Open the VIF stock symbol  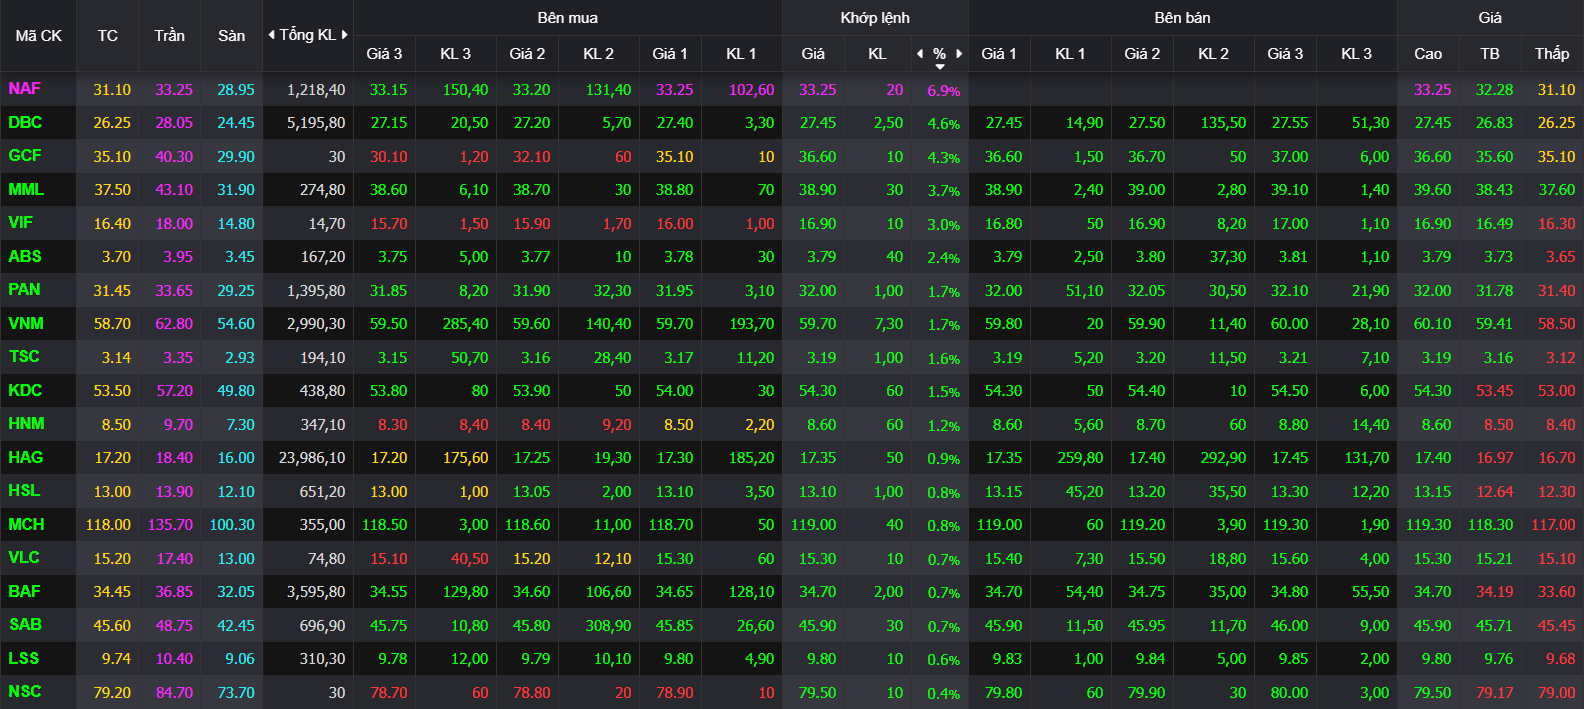(x=20, y=223)
